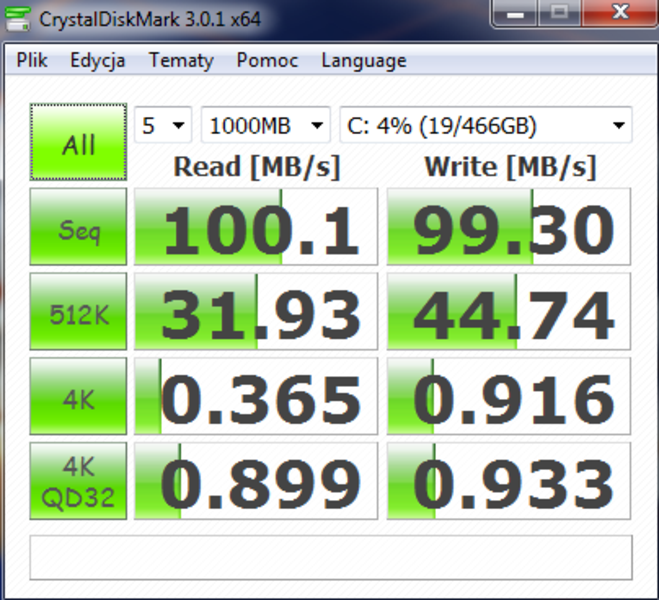Open the Tematy menu

[181, 60]
